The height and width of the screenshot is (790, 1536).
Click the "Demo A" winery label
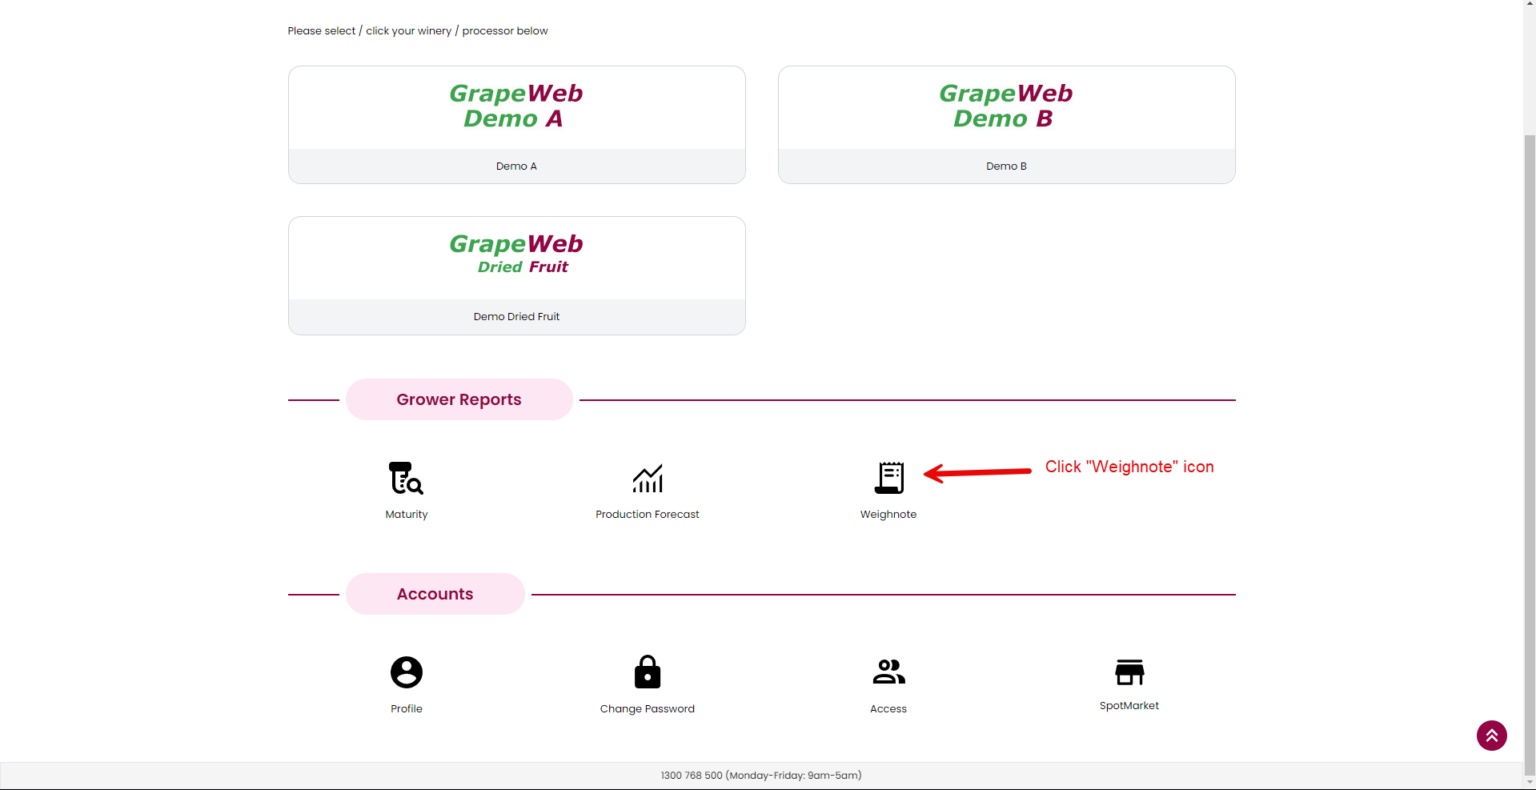[x=516, y=166]
